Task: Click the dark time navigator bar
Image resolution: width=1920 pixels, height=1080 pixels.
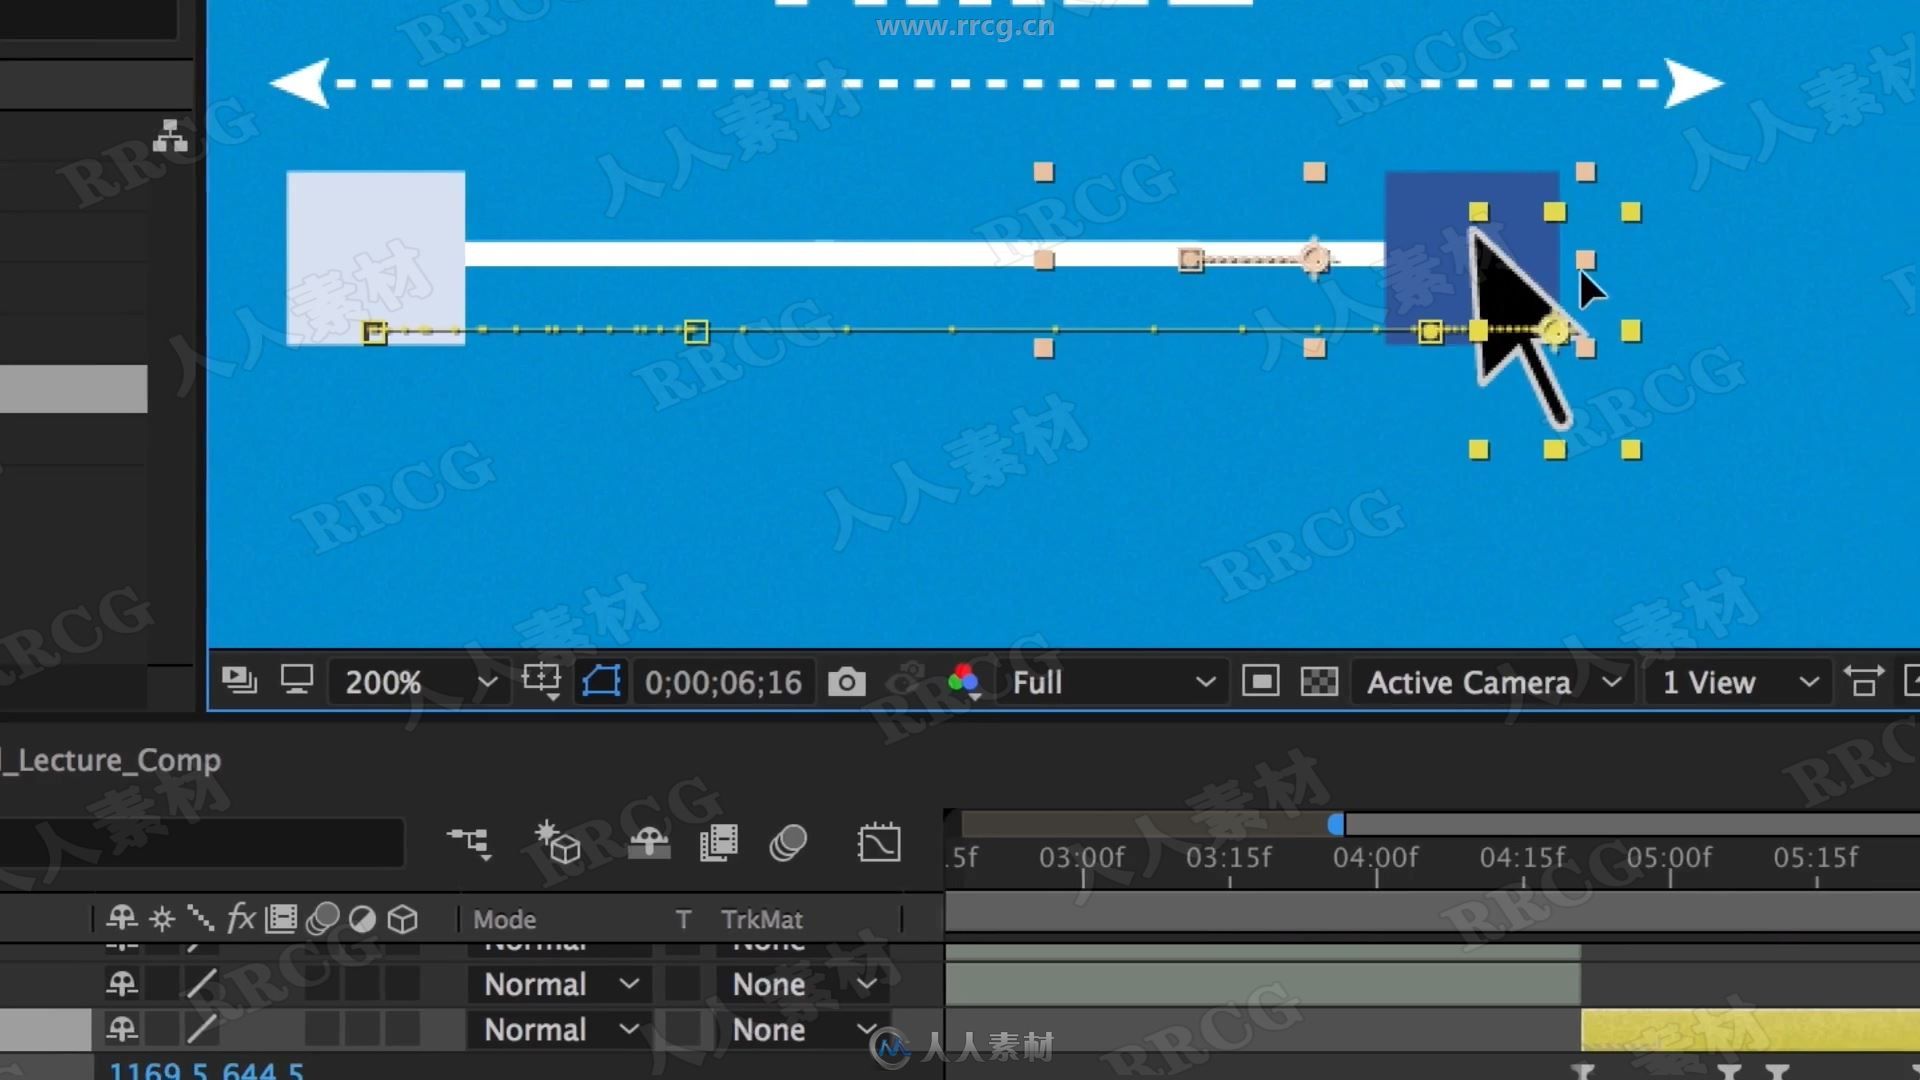Action: tap(1144, 824)
